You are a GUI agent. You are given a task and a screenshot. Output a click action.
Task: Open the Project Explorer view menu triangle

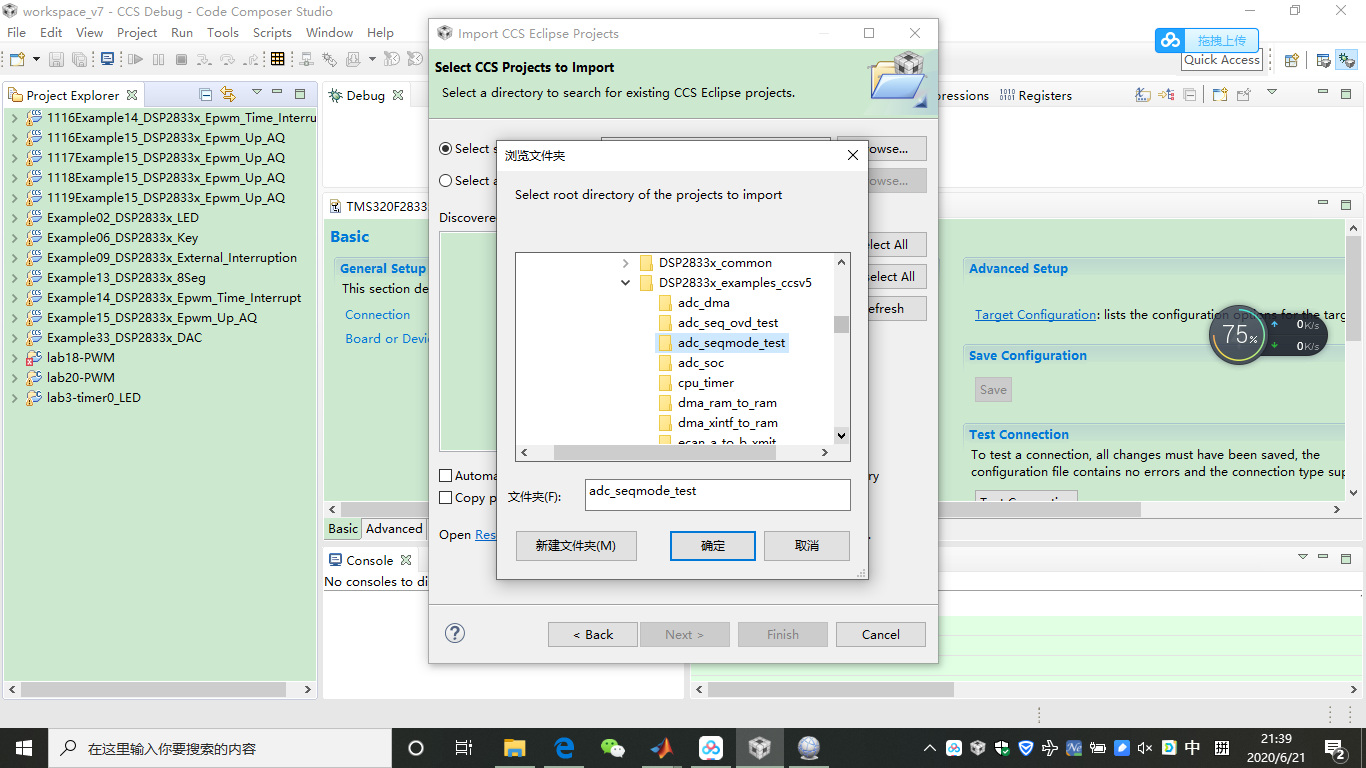(257, 93)
